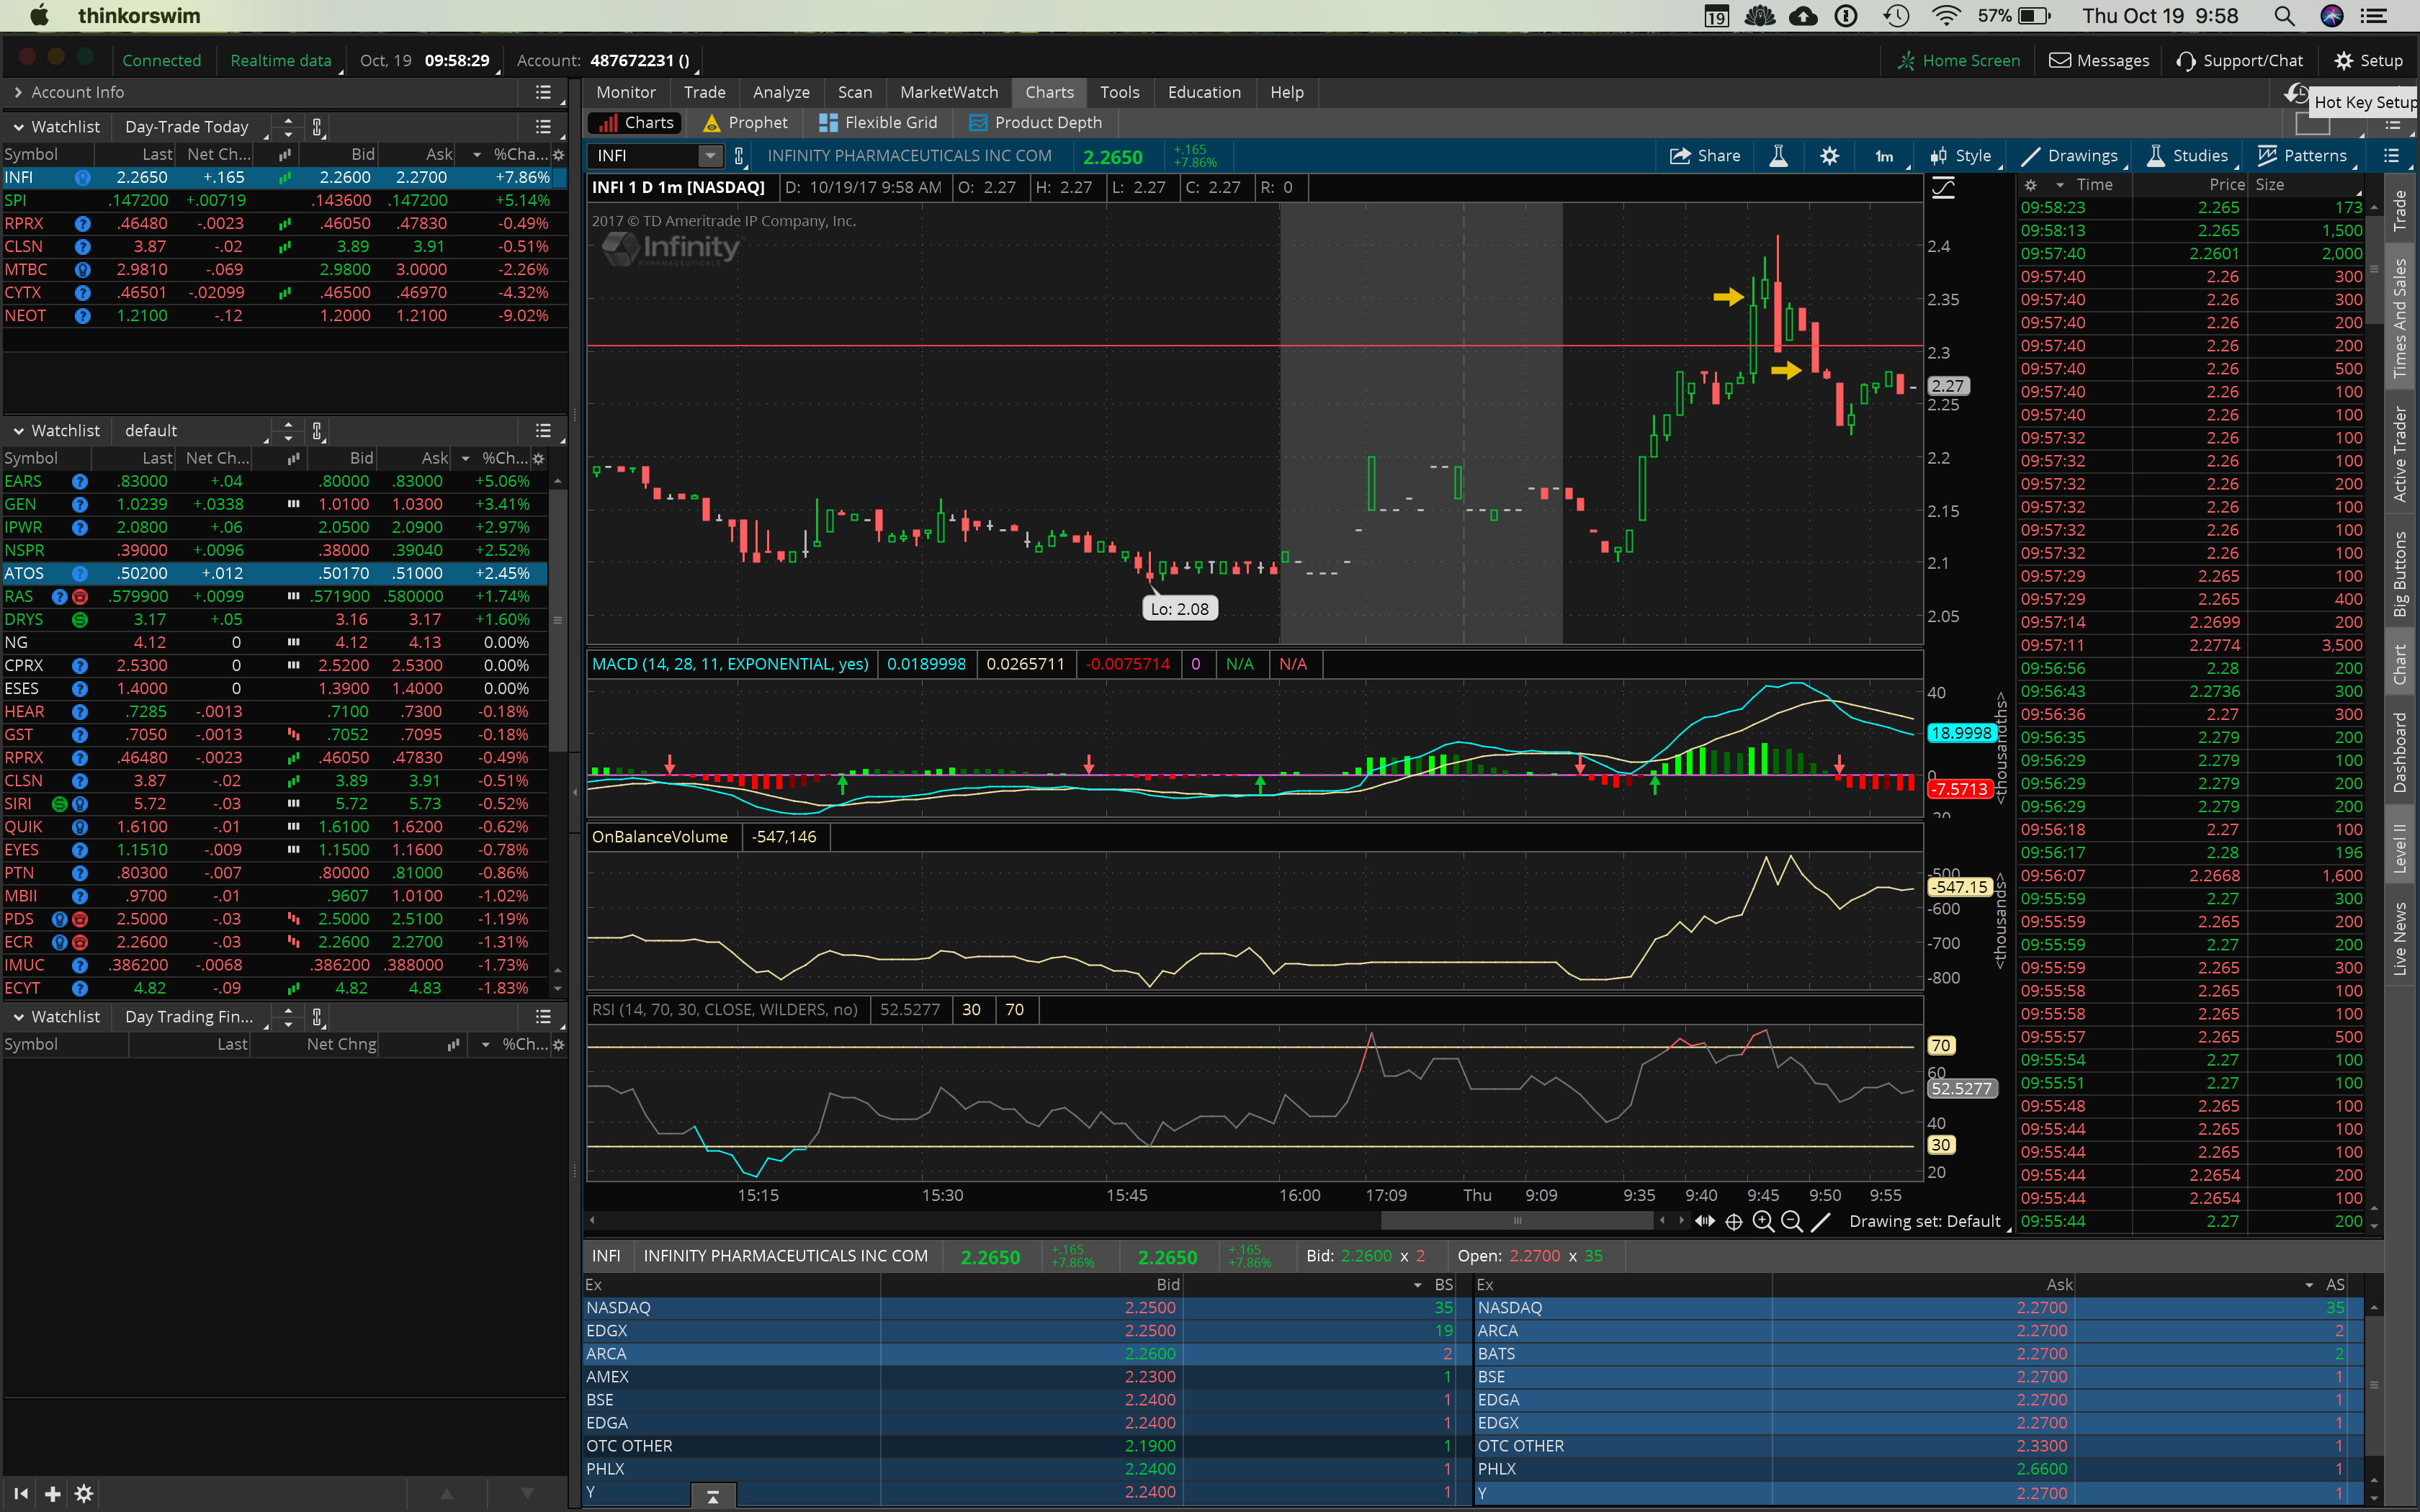Click the flask Edit Studies icon
The width and height of the screenshot is (2420, 1512).
(1778, 156)
